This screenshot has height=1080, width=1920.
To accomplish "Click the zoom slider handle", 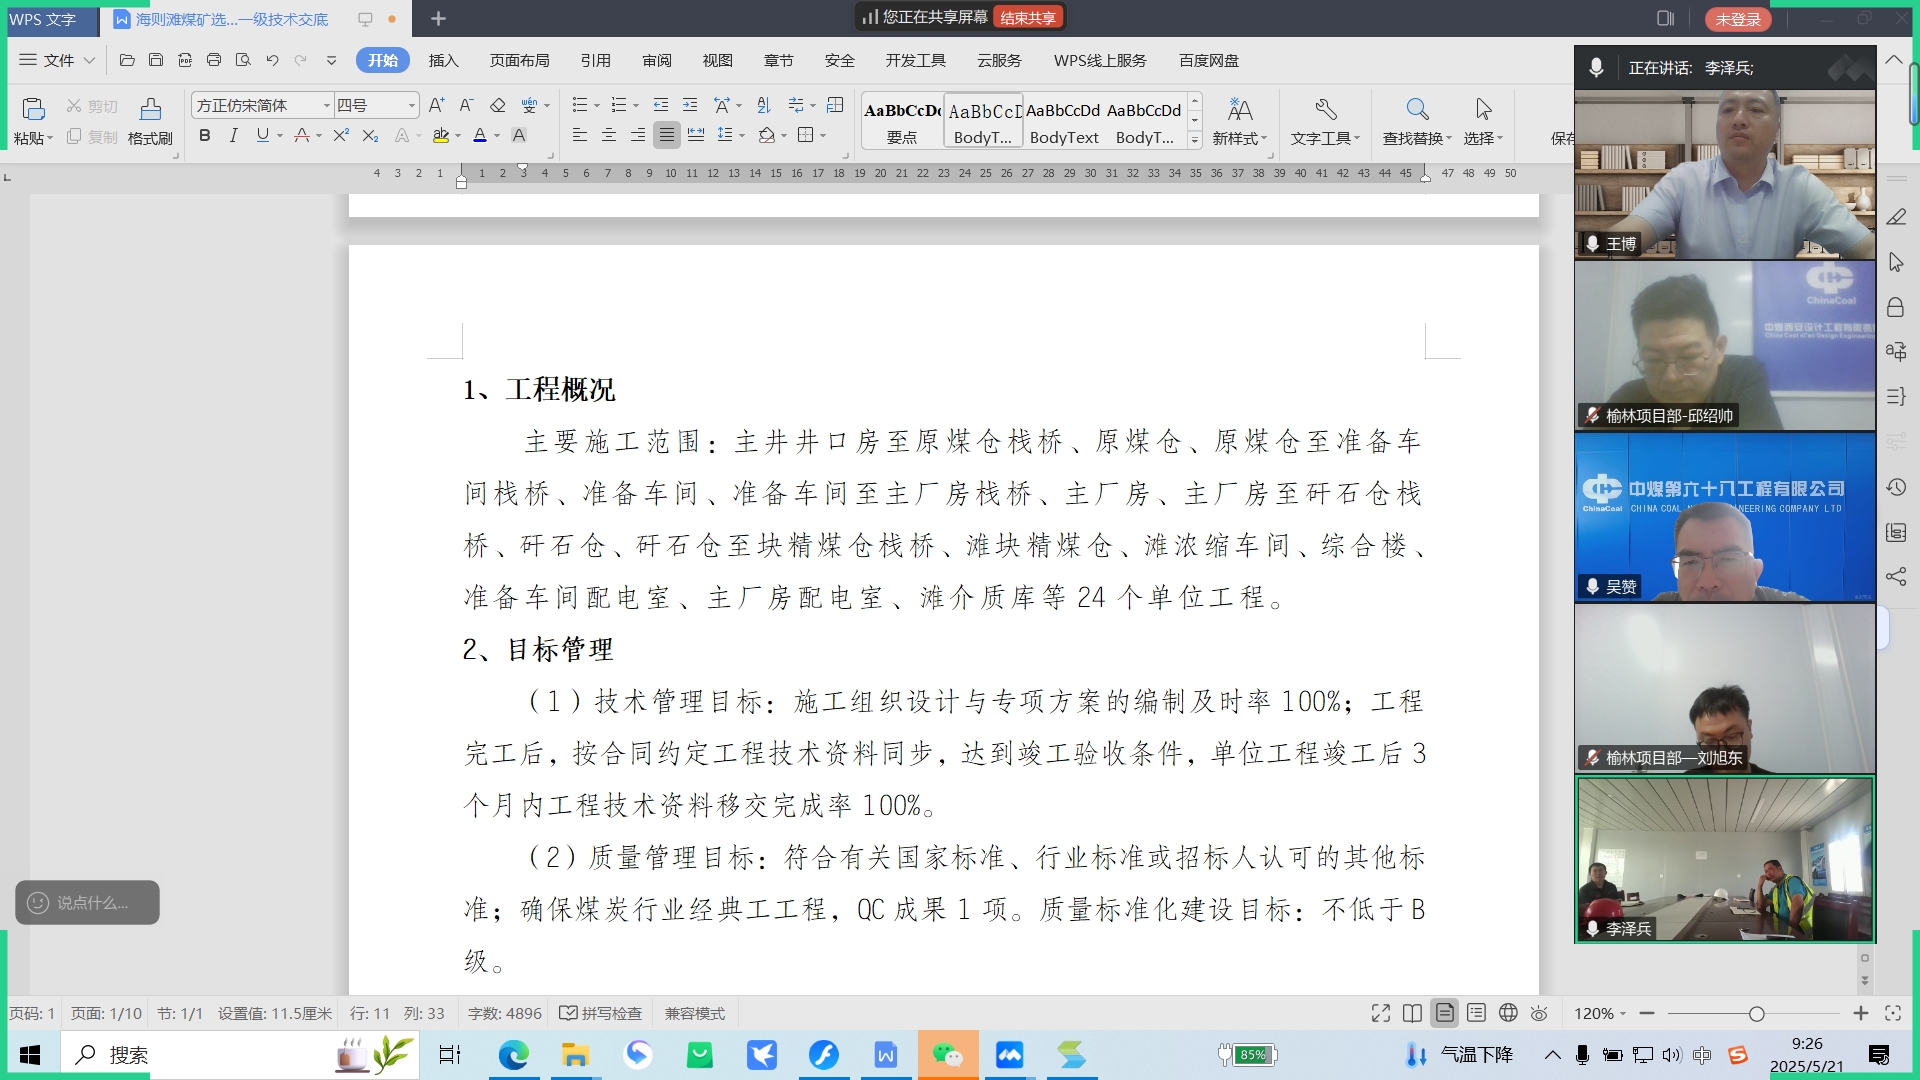I will click(1756, 1013).
